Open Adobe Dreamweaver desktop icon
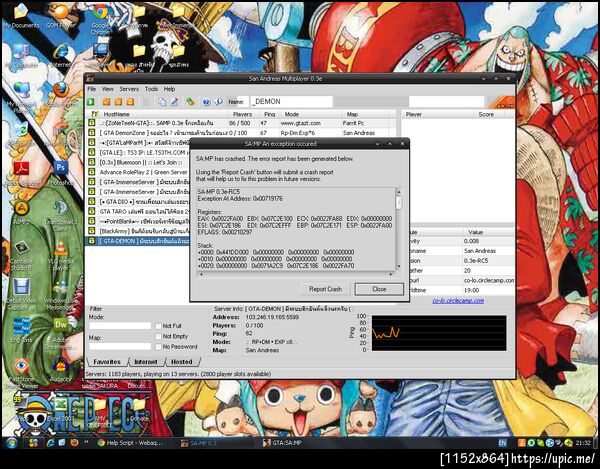The image size is (600, 469). [60, 332]
